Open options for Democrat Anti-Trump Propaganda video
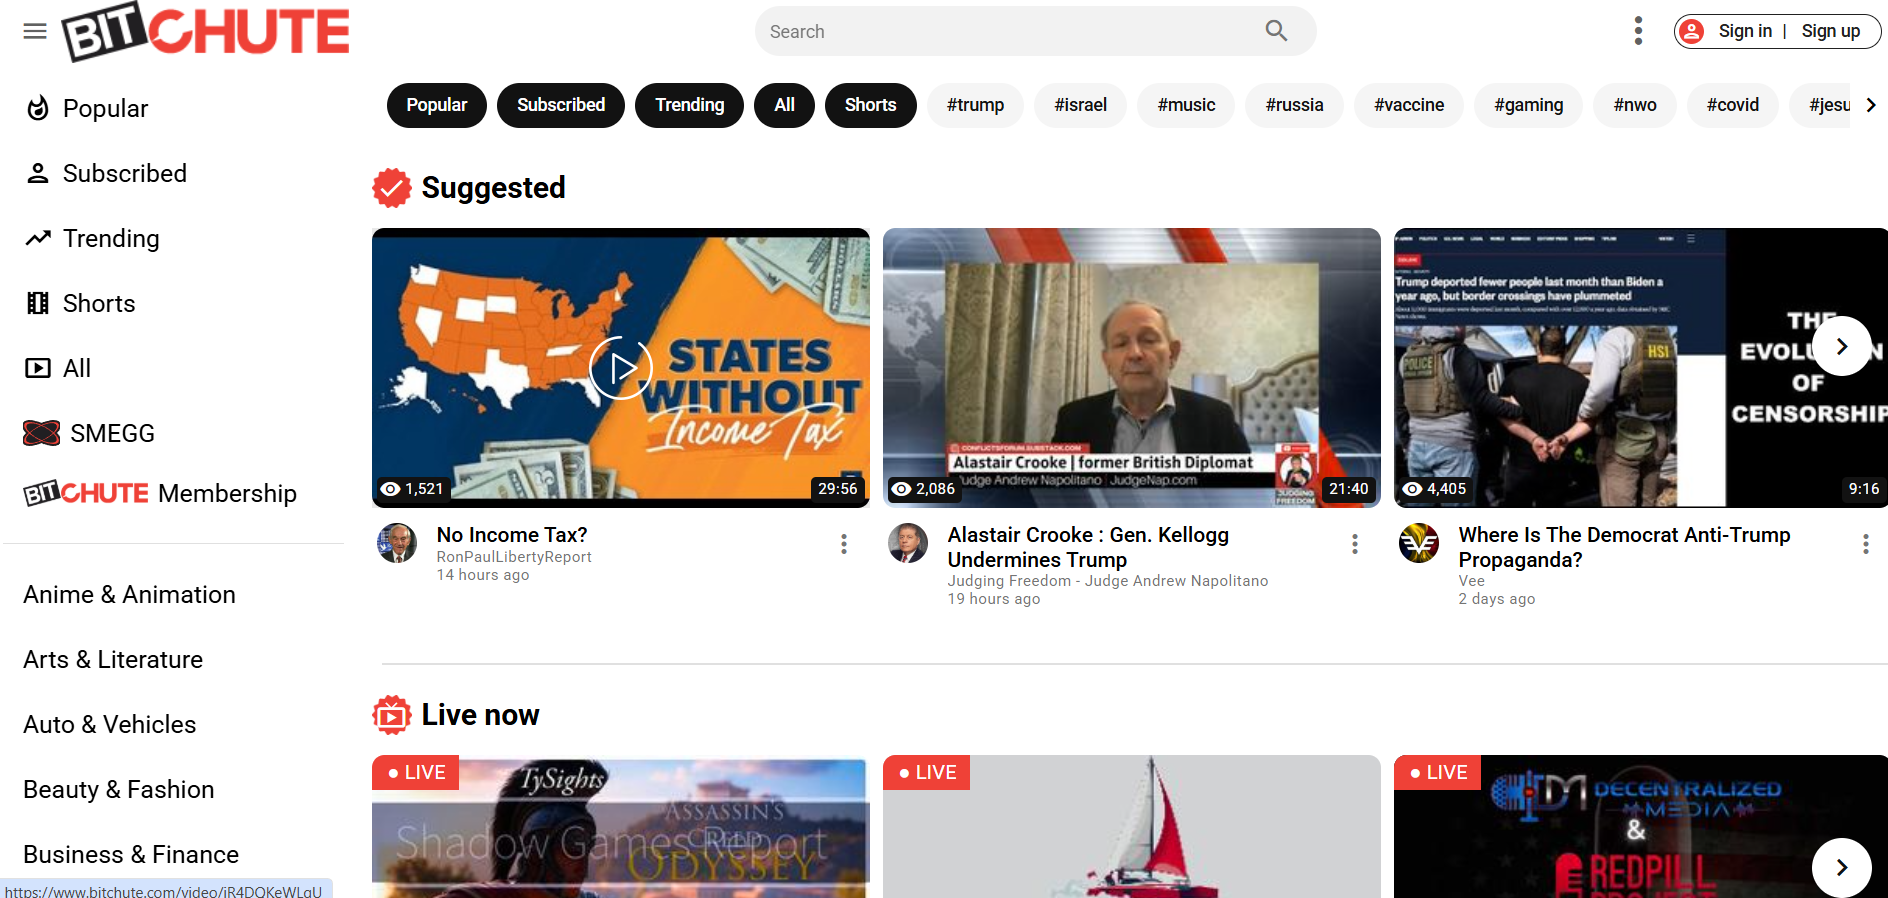The height and width of the screenshot is (898, 1888). [x=1866, y=544]
